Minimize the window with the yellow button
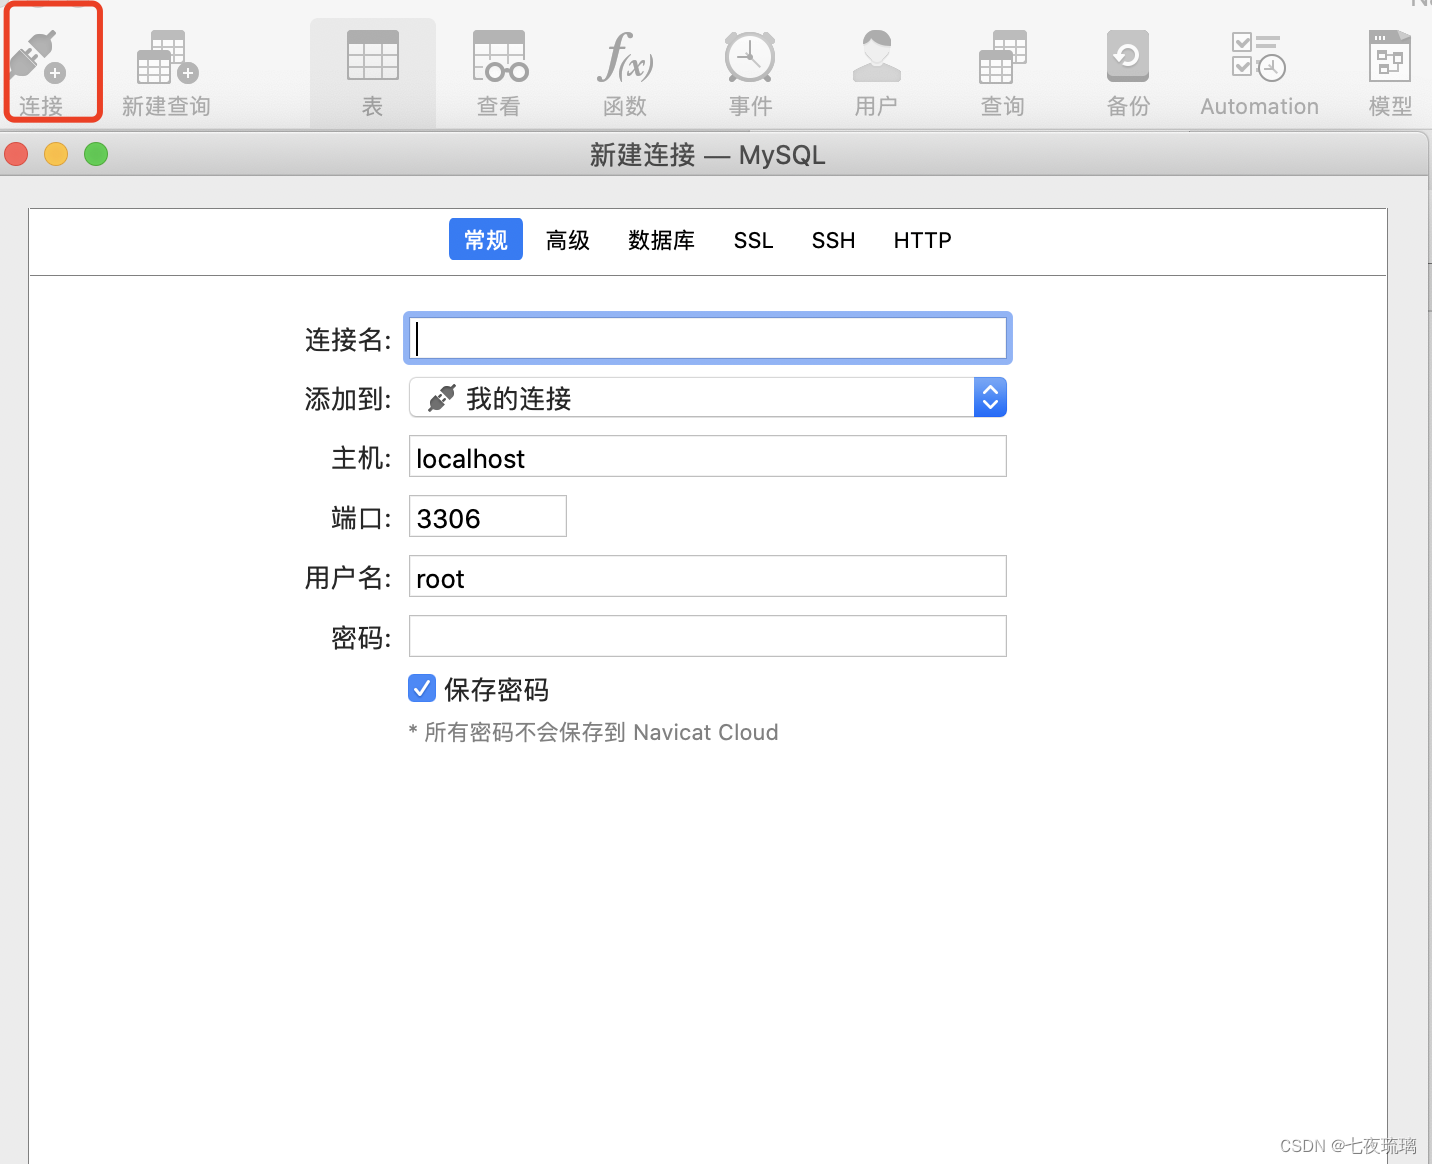Screen dimensions: 1432x1164 coord(56,154)
